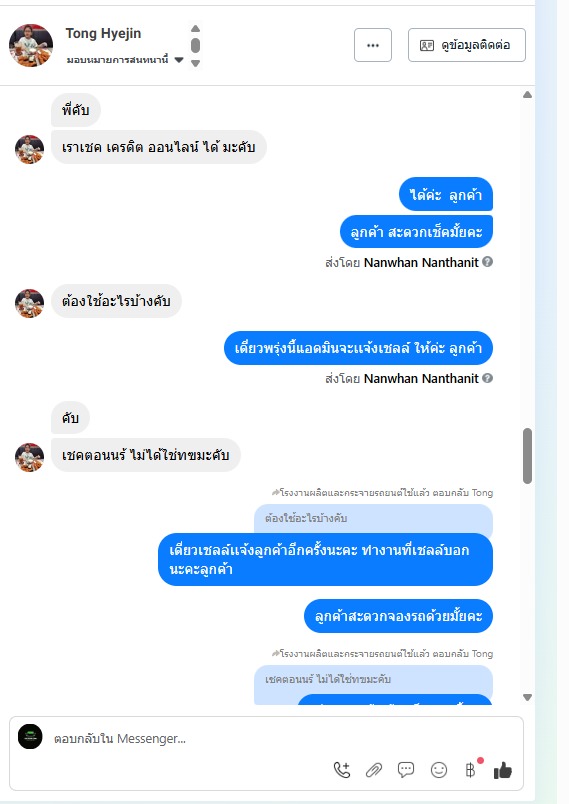Viewport: 569px width, 804px height.
Task: Click the conversation scrollbar thumb
Action: coord(527,456)
